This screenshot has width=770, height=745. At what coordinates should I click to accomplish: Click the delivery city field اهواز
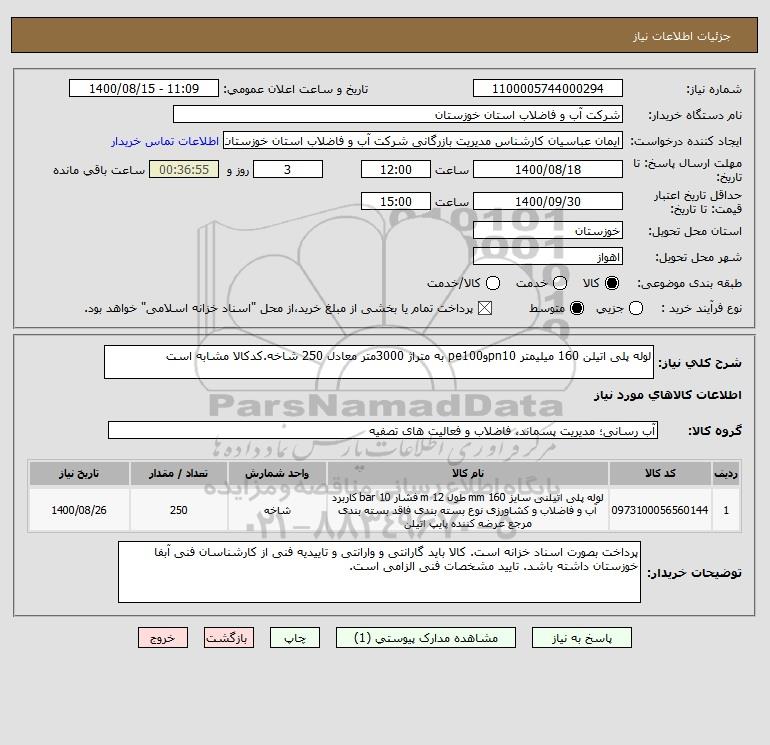tap(548, 257)
